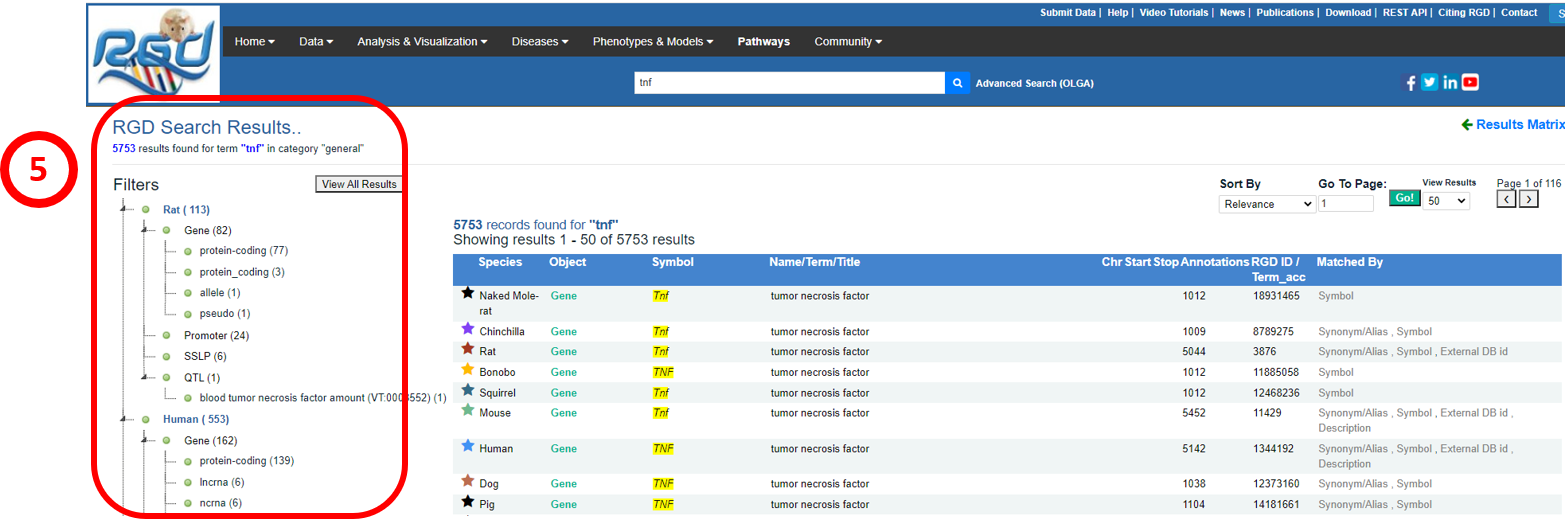This screenshot has width=1565, height=519.
Task: Open the View Results count dropdown
Action: coord(1446,201)
